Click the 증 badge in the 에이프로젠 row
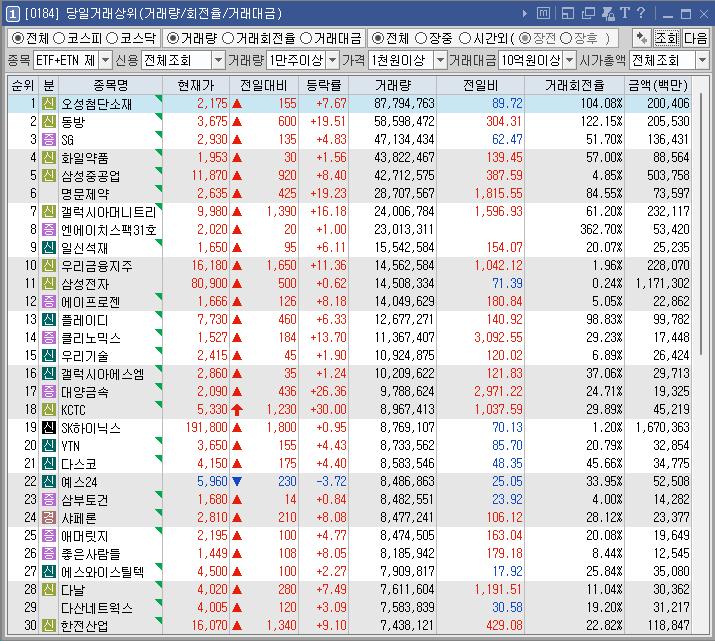Image resolution: width=715 pixels, height=641 pixels. (x=49, y=301)
